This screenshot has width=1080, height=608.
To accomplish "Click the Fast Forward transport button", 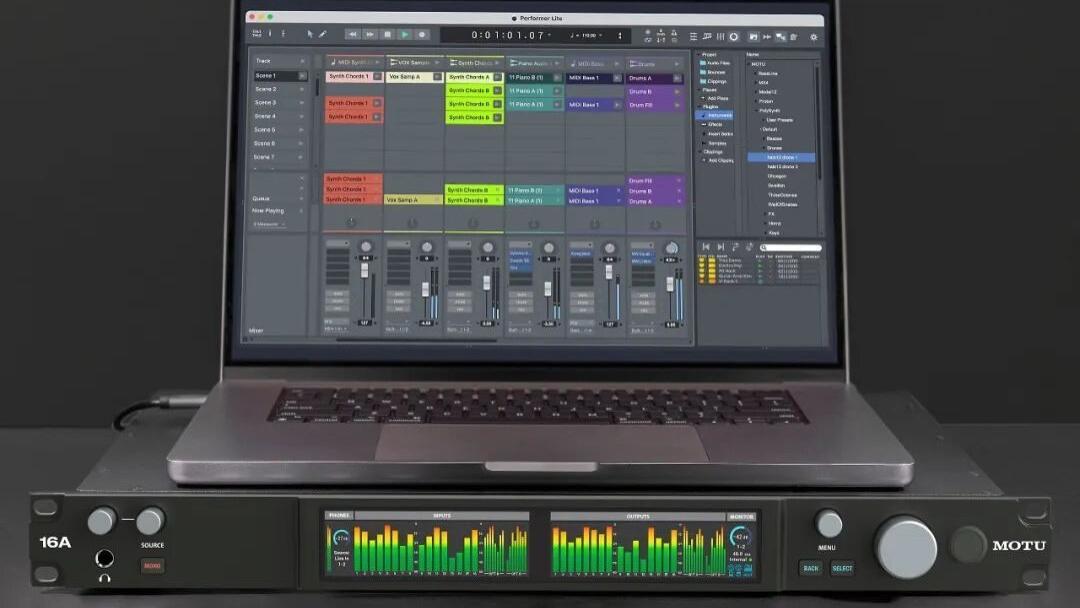I will [x=370, y=34].
